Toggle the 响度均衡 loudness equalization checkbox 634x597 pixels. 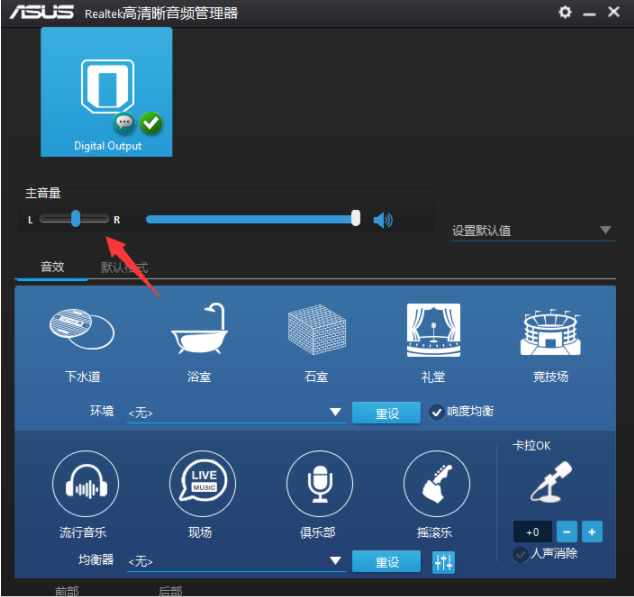pos(437,412)
